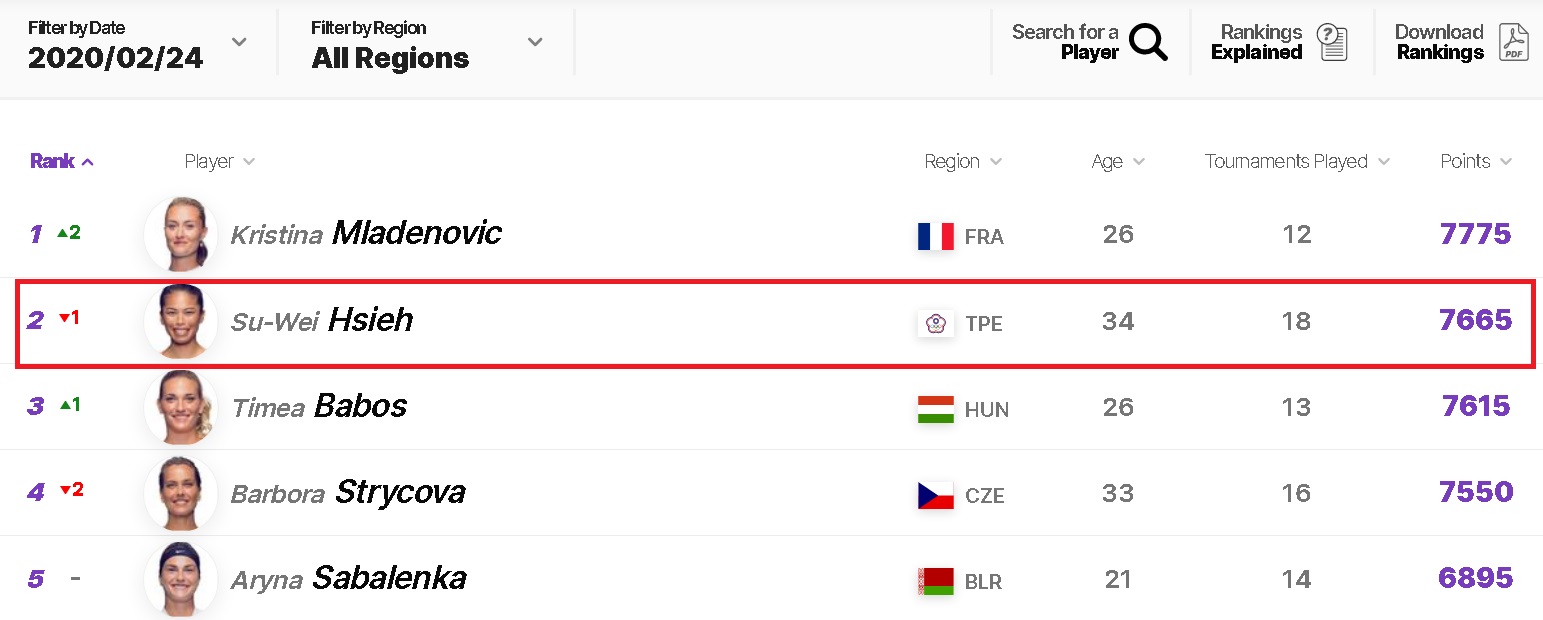
Task: Click the Hungary flag icon
Action: (935, 409)
